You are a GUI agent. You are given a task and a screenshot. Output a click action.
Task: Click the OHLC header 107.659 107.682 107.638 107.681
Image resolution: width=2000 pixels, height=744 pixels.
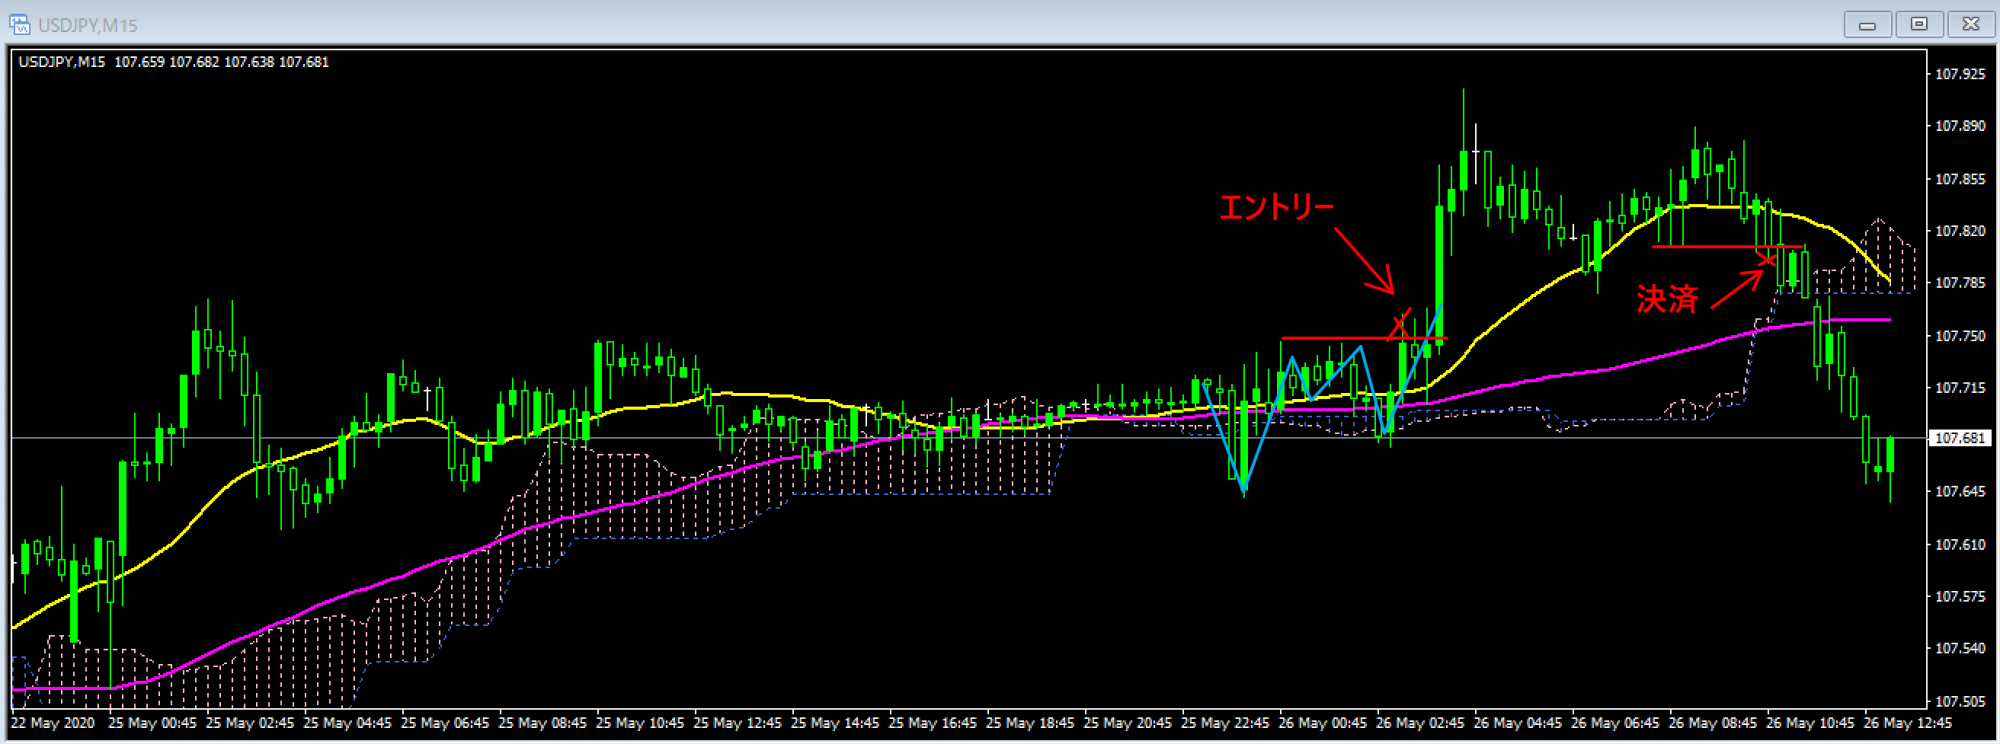[x=221, y=62]
